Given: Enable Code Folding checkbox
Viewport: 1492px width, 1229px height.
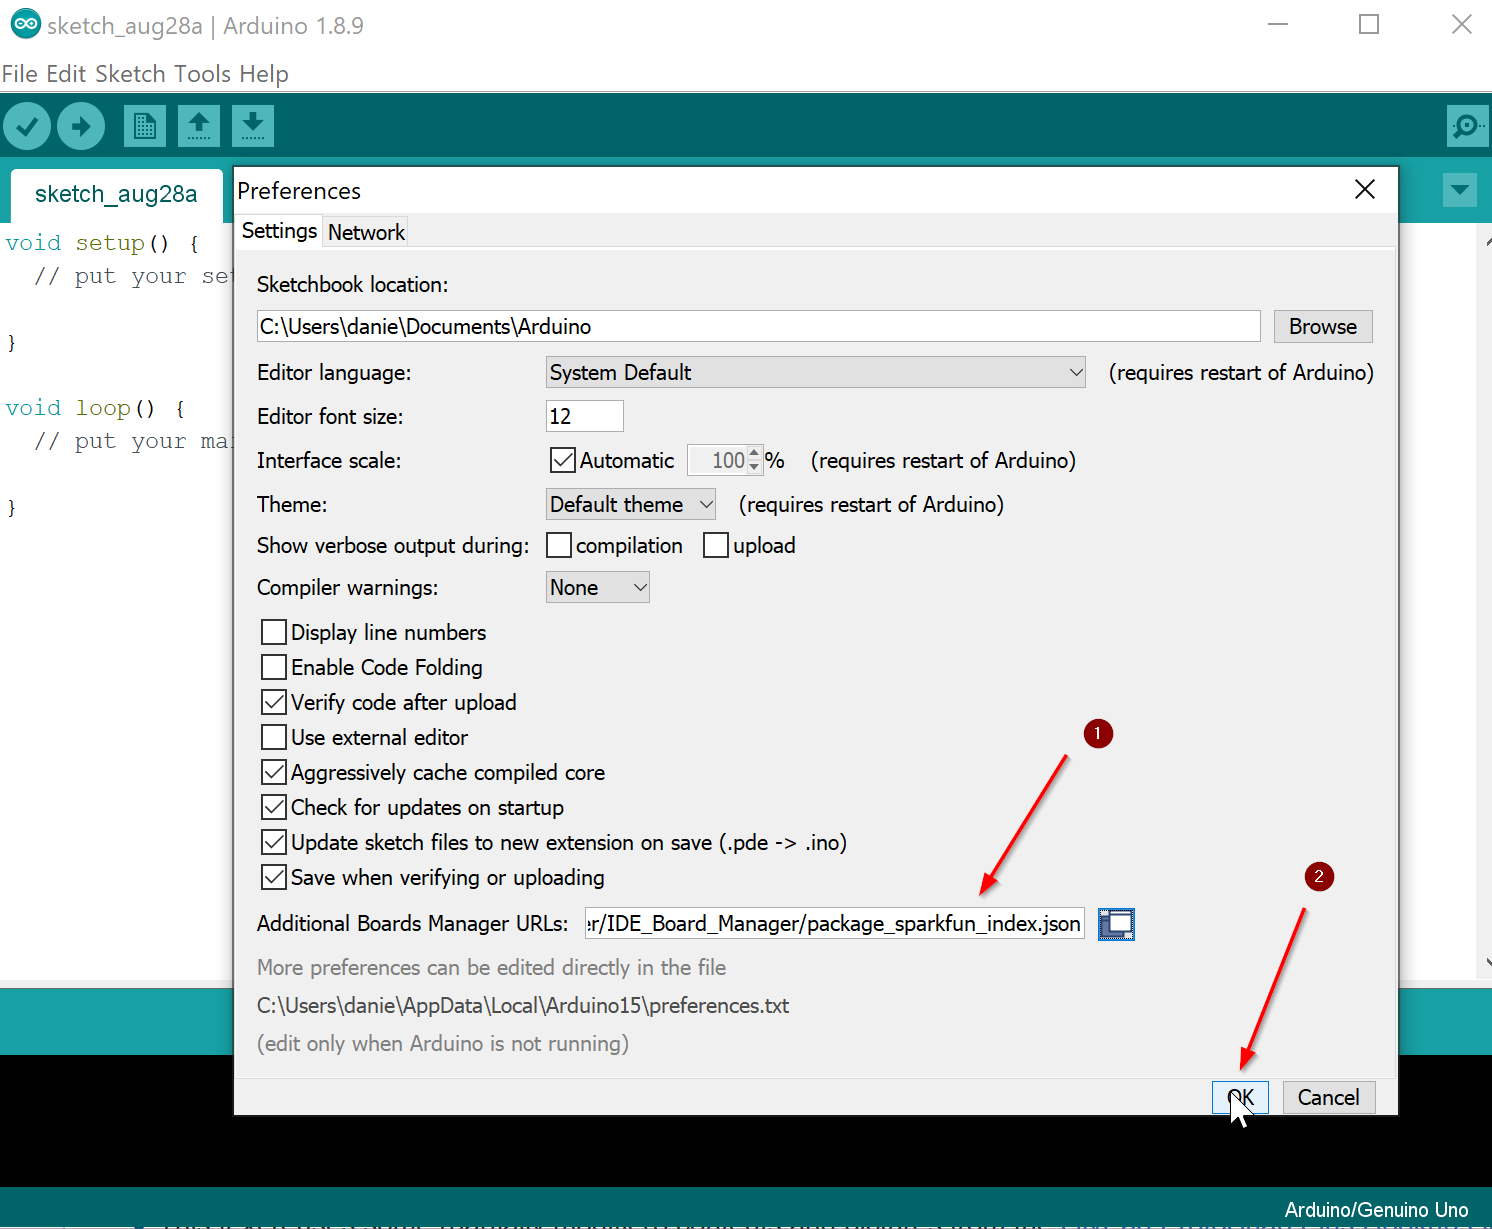Looking at the screenshot, I should coord(274,667).
